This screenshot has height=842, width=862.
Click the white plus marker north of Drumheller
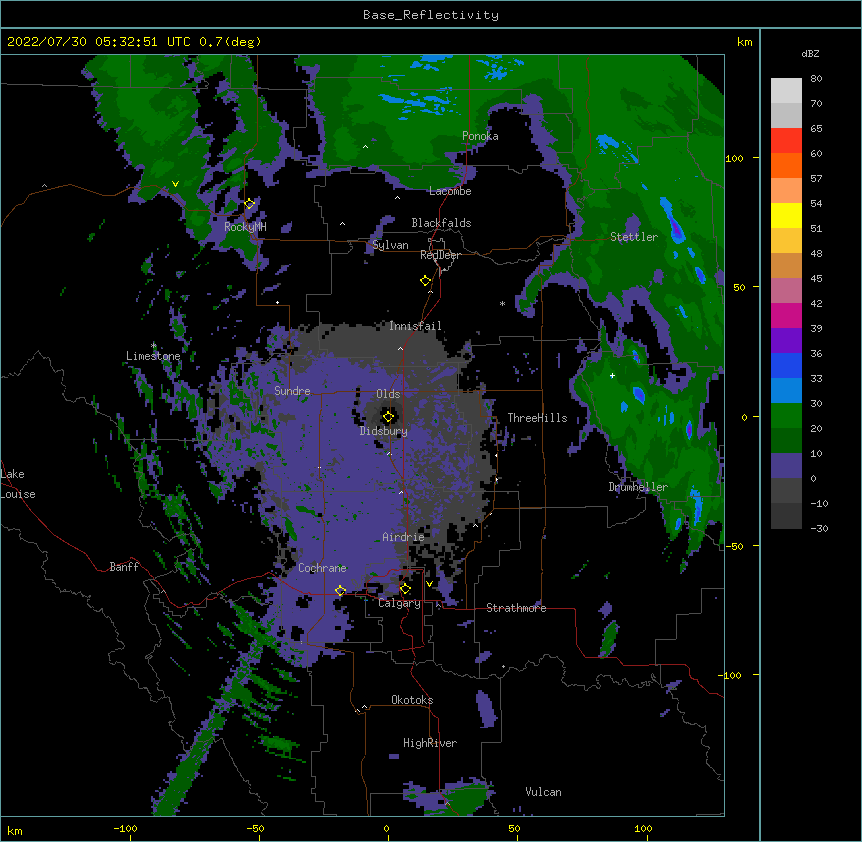click(612, 375)
